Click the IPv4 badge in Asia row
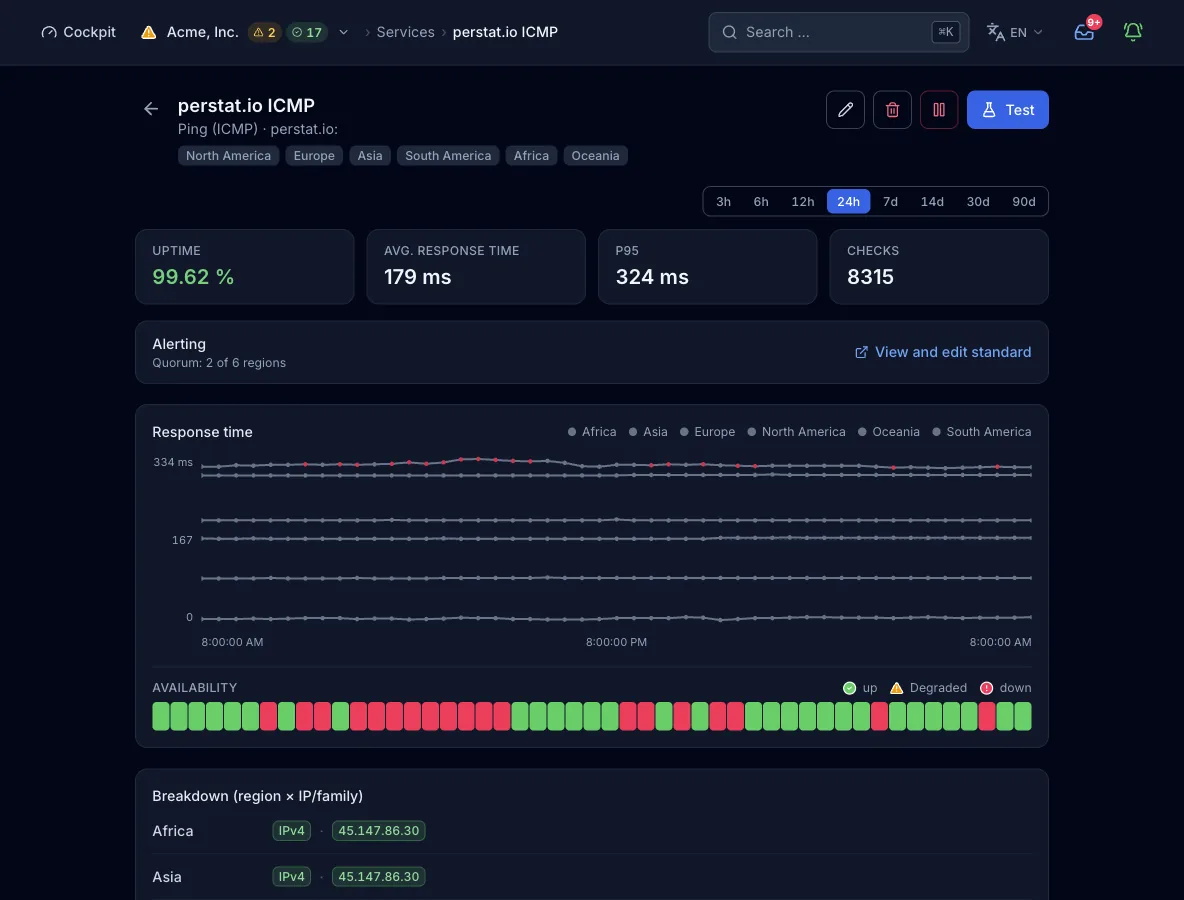 click(x=291, y=877)
